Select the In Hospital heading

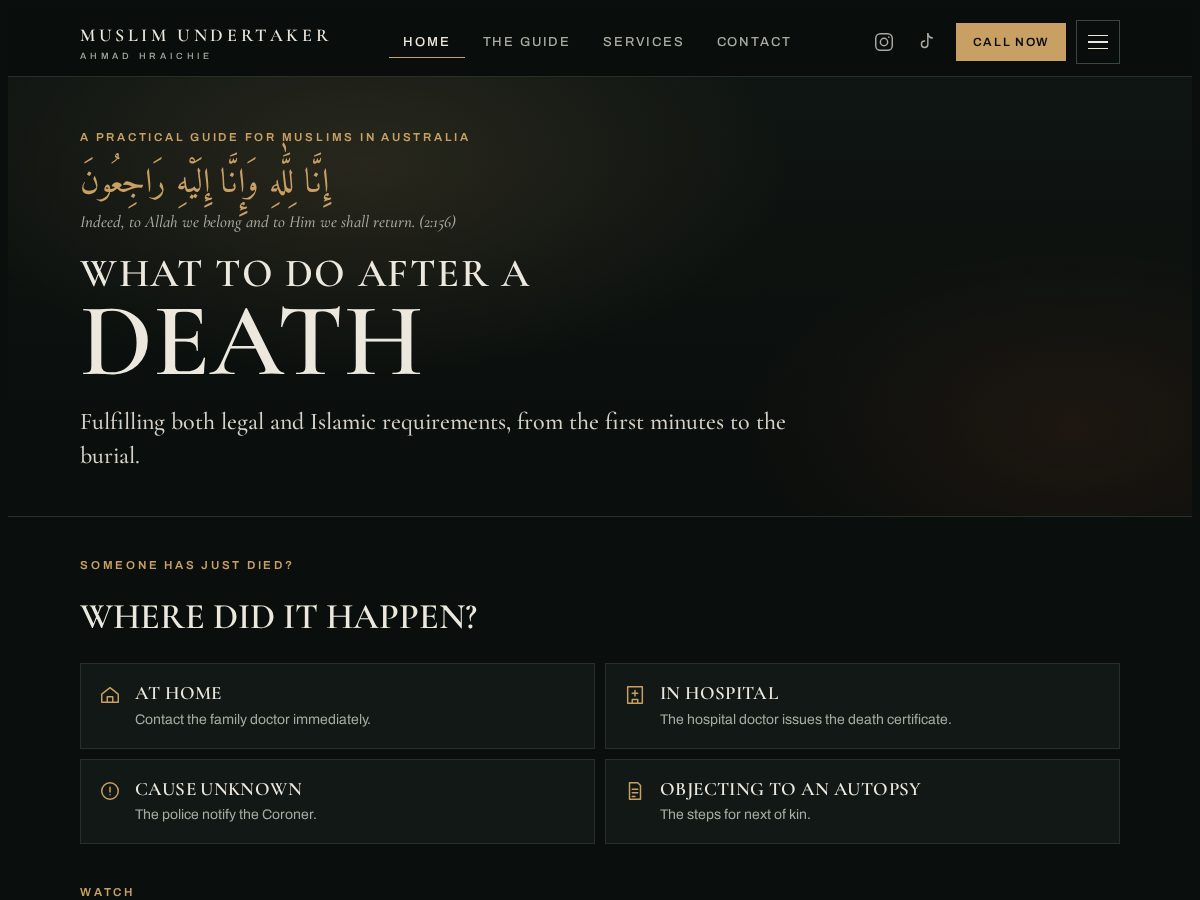point(719,693)
